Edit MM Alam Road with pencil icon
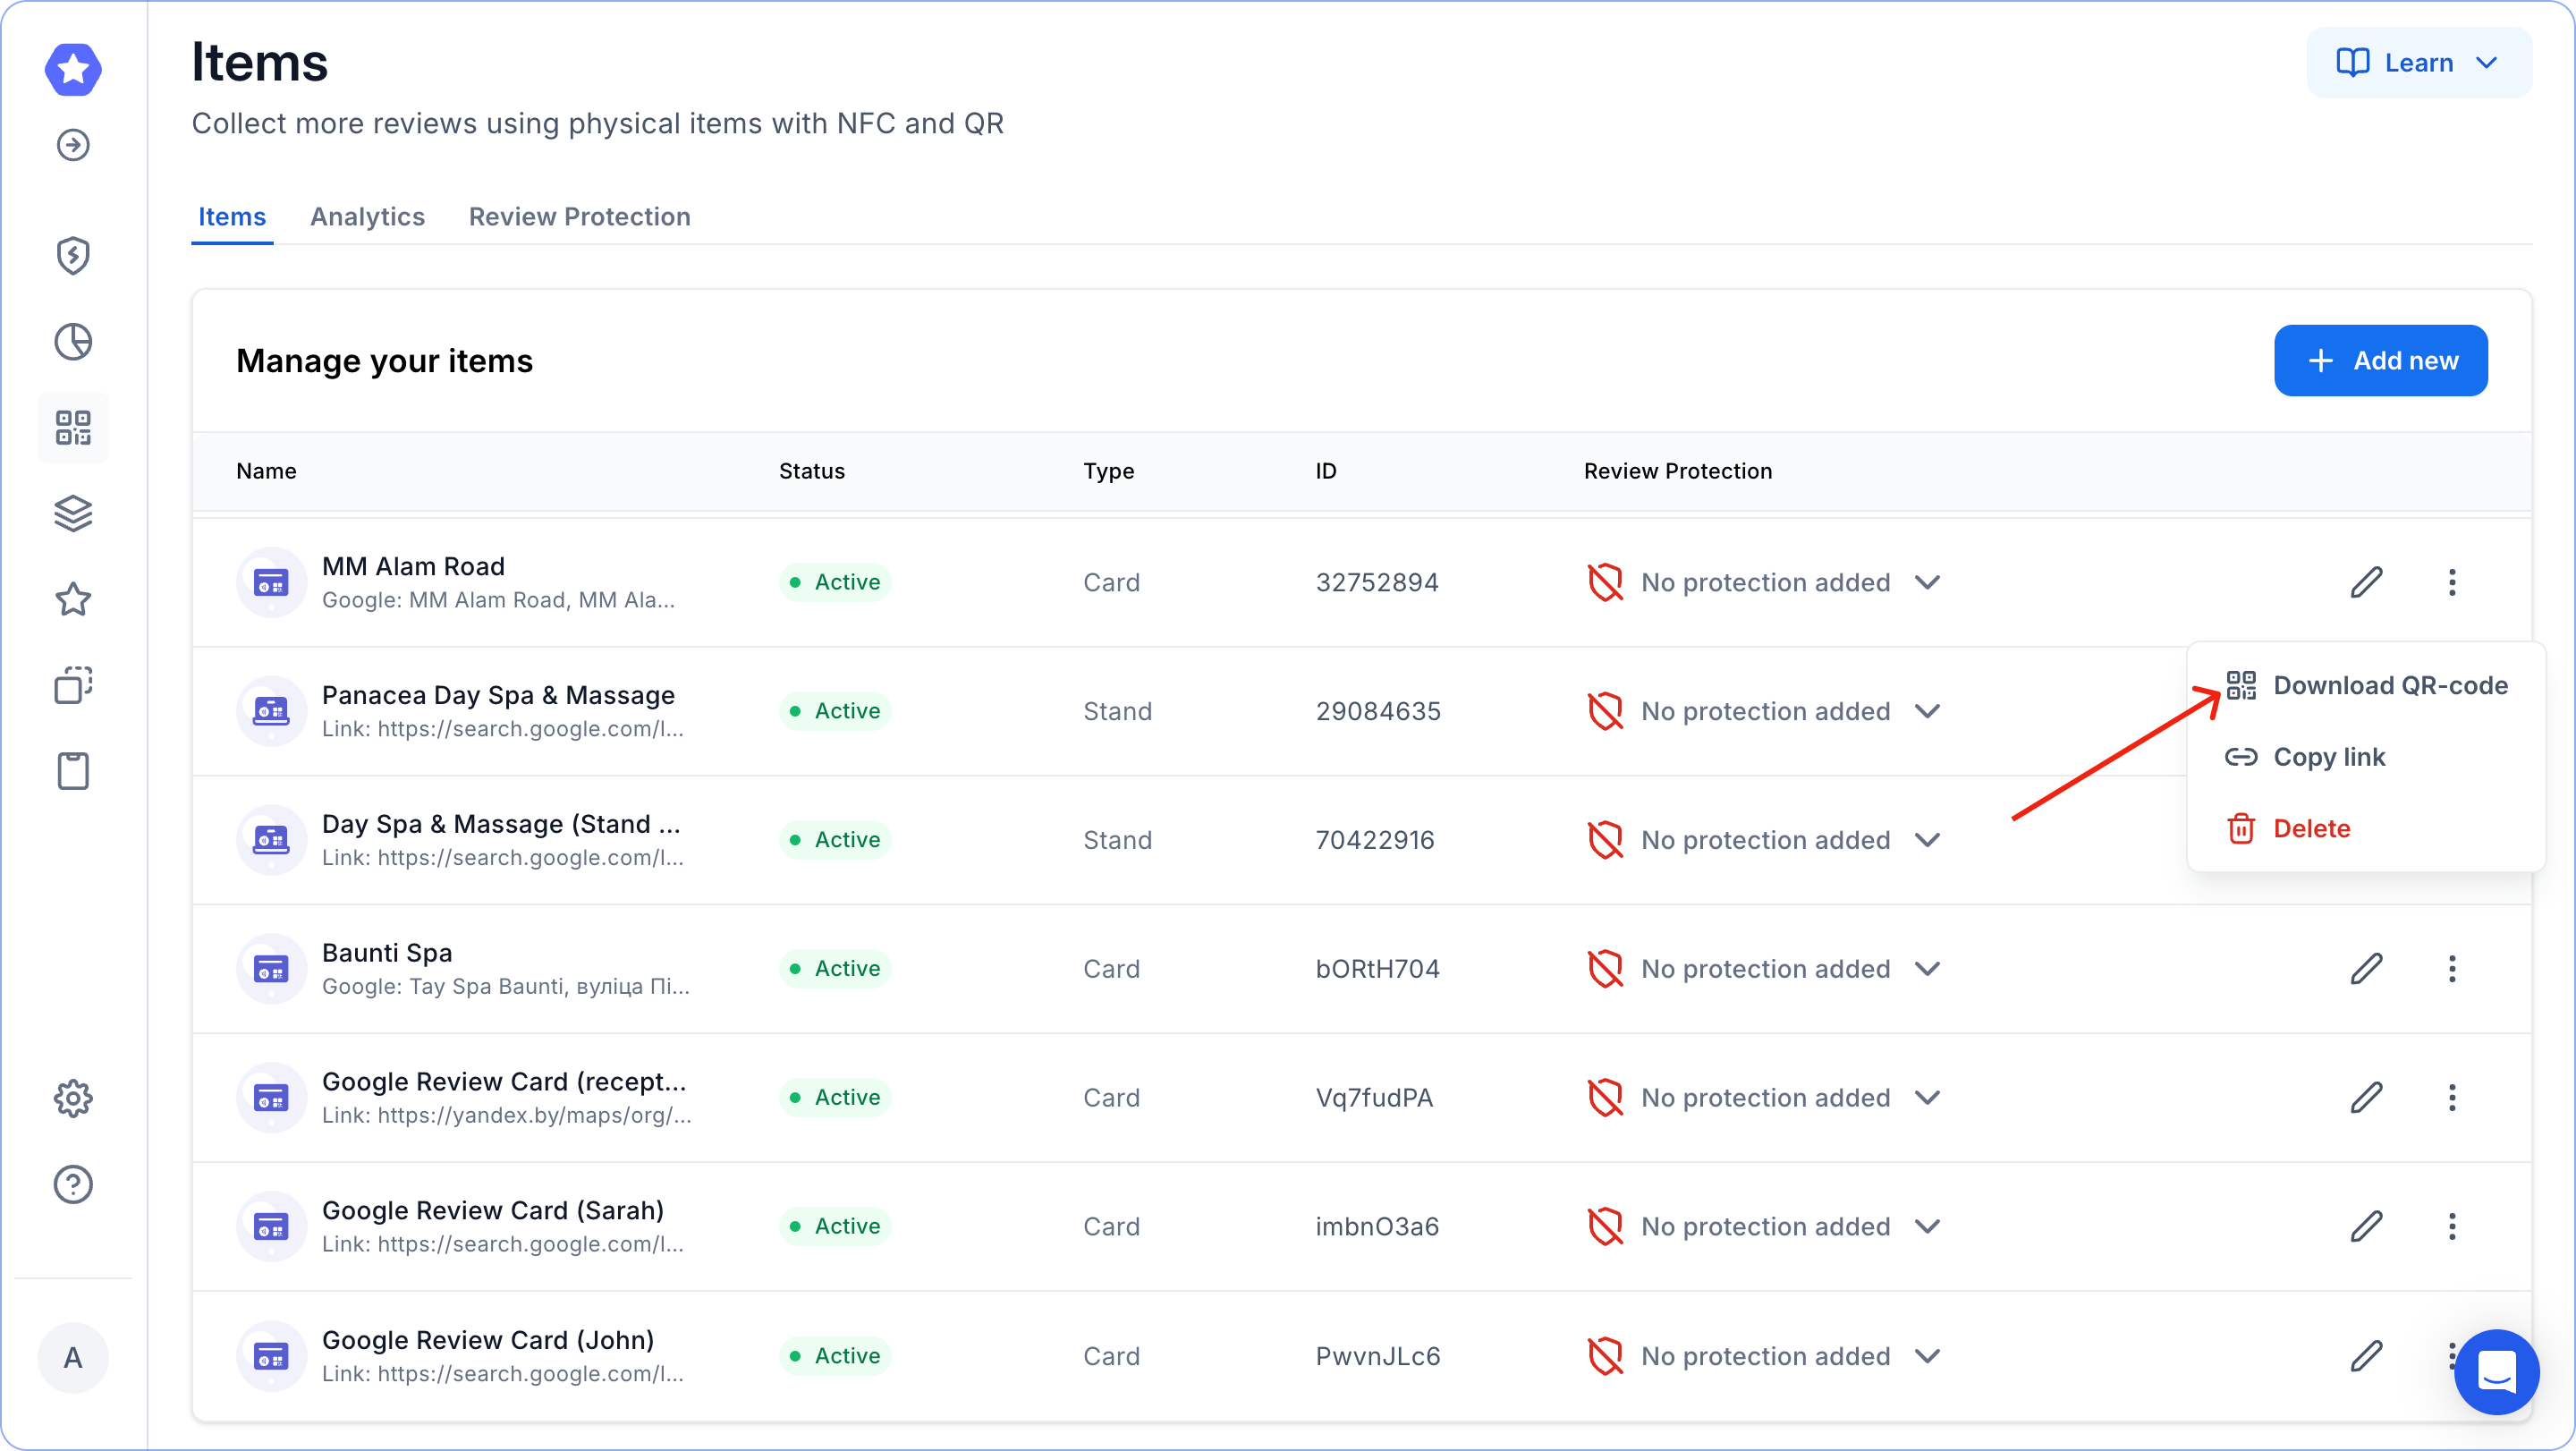 point(2366,582)
